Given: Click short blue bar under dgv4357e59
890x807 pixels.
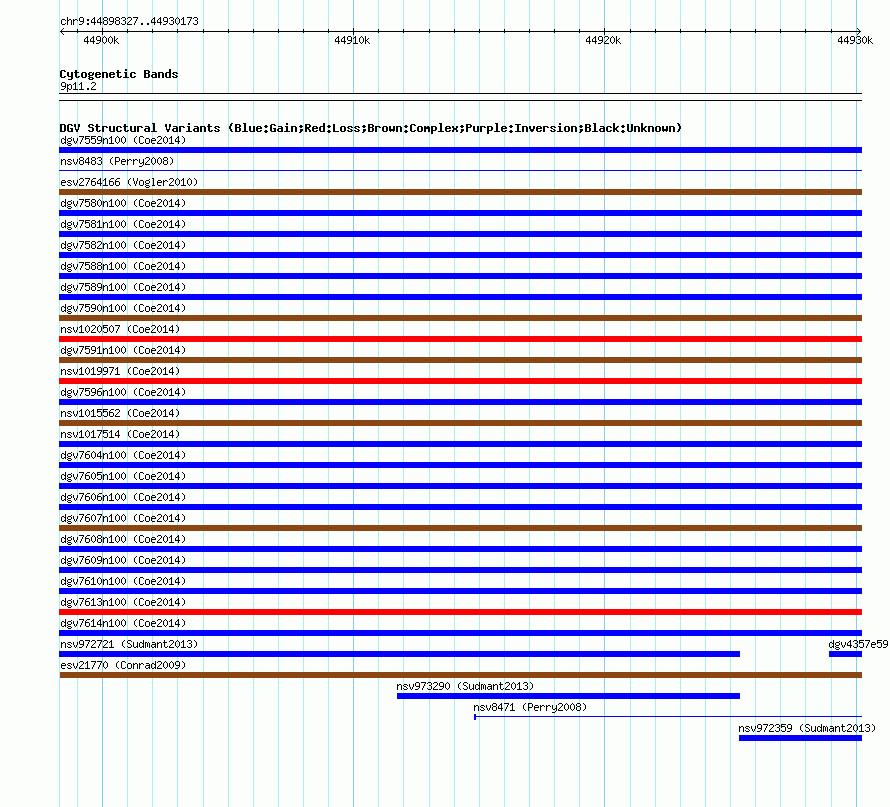Looking at the screenshot, I should click(x=845, y=654).
